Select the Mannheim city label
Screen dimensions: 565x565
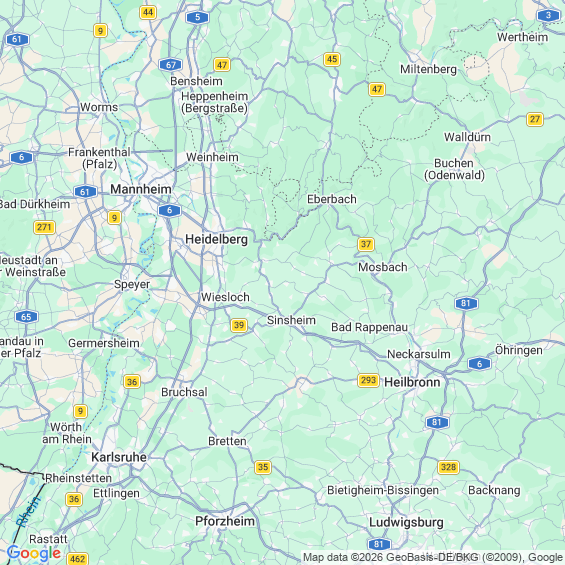click(x=141, y=189)
